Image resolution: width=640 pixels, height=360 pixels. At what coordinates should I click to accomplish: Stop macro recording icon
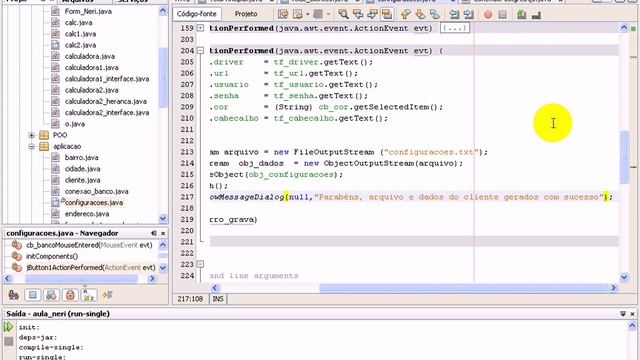tap(502, 14)
